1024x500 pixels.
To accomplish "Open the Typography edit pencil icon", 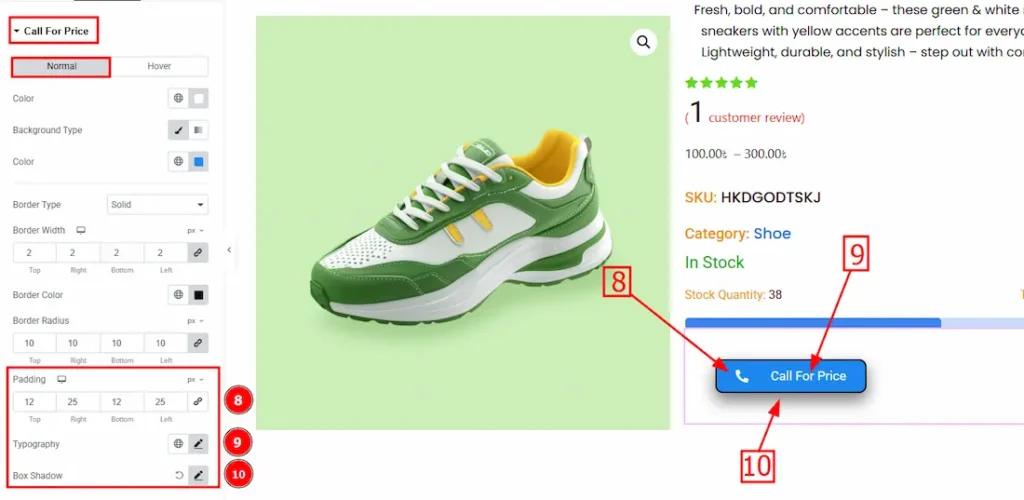I will click(x=198, y=443).
